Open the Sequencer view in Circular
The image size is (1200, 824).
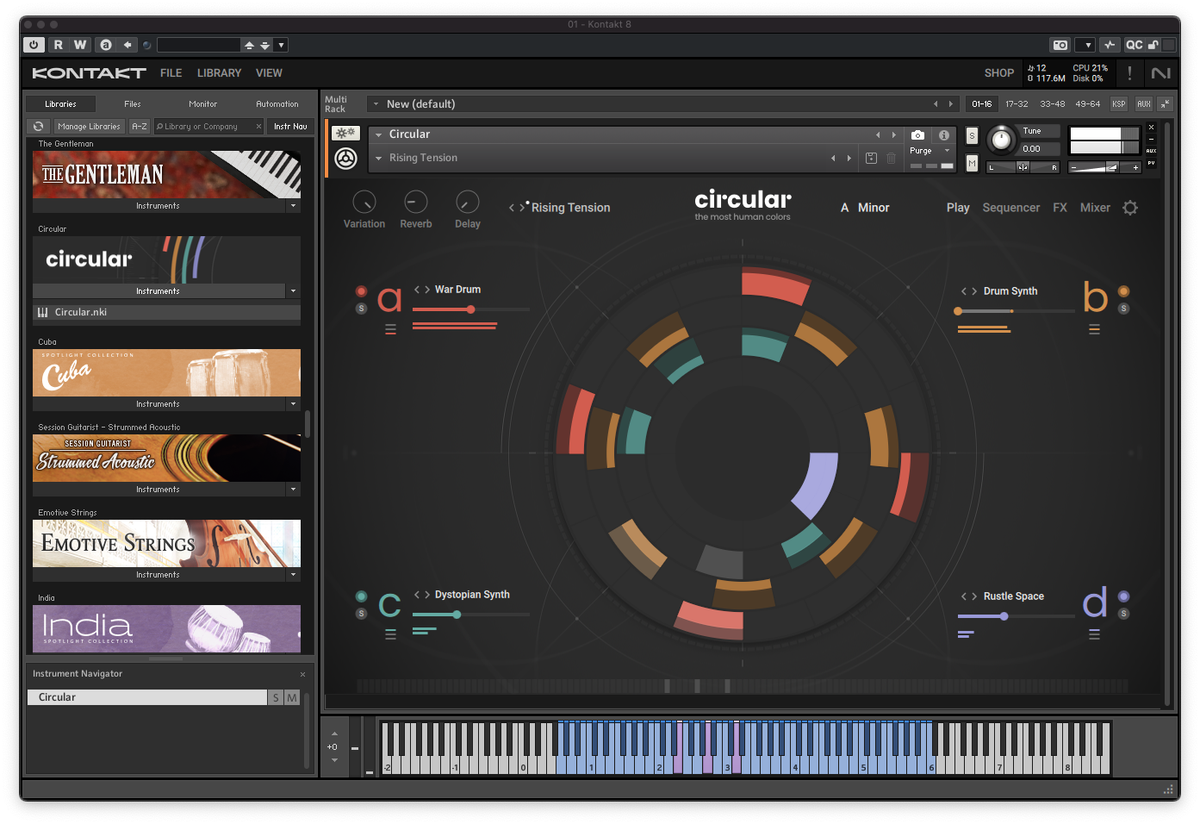point(1011,207)
